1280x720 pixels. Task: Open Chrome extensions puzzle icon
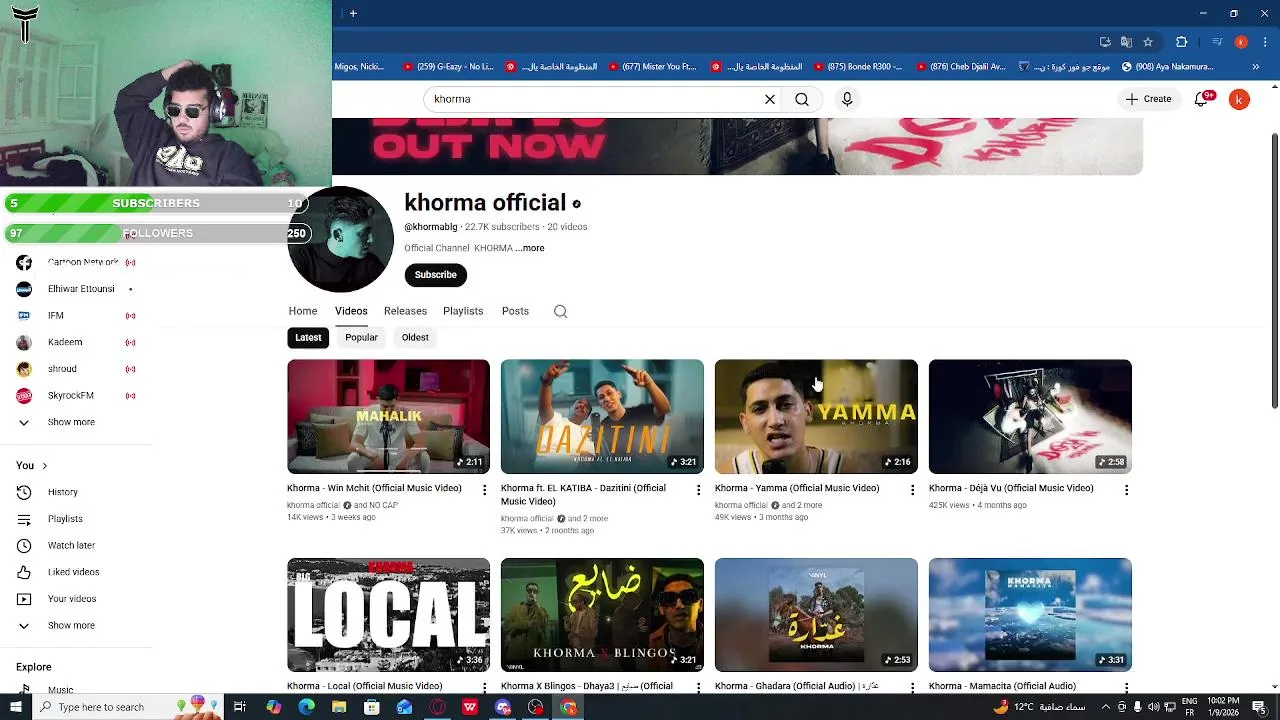1181,42
